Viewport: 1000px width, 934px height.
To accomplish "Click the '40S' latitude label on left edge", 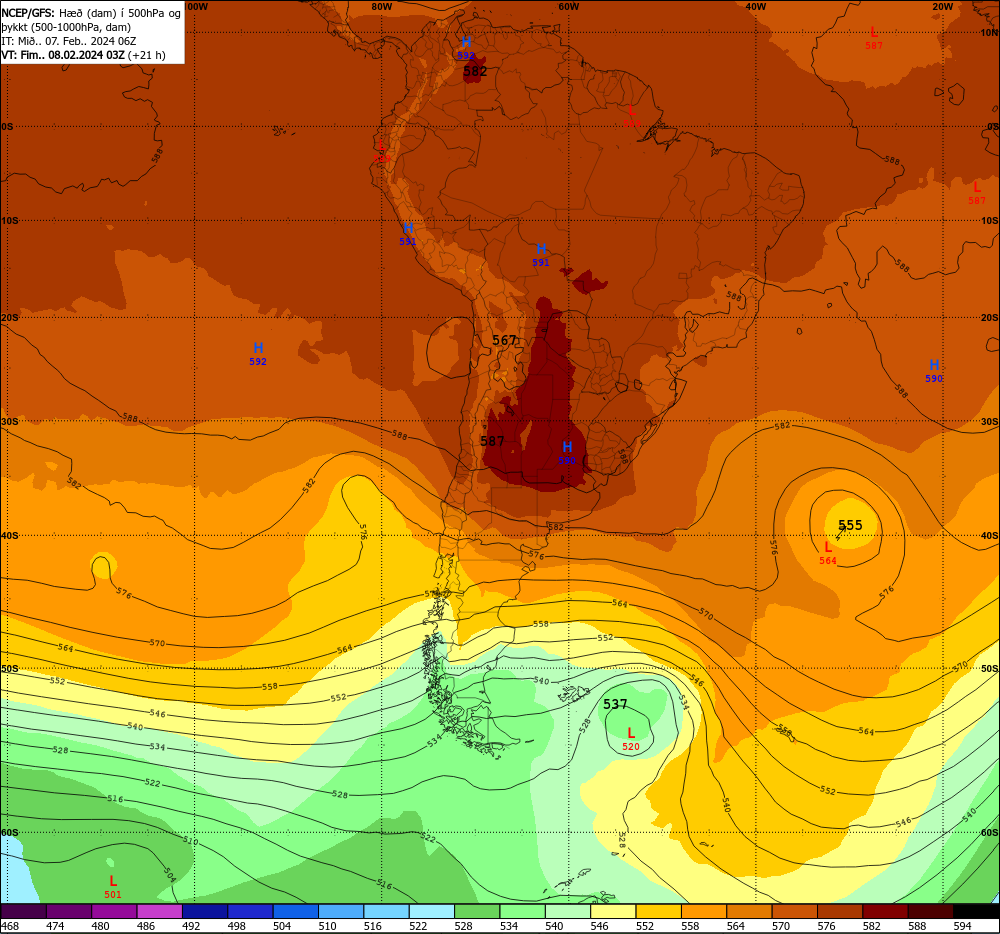I will tap(10, 536).
